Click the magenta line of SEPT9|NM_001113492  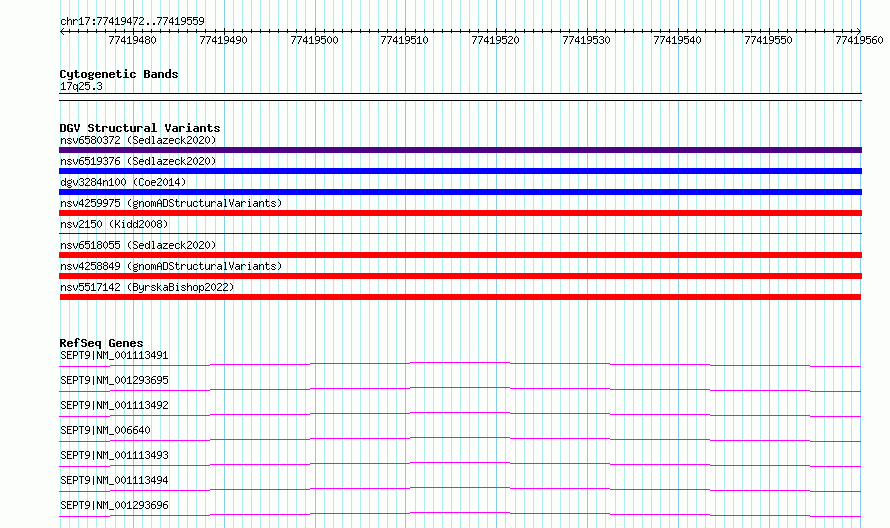tap(460, 414)
